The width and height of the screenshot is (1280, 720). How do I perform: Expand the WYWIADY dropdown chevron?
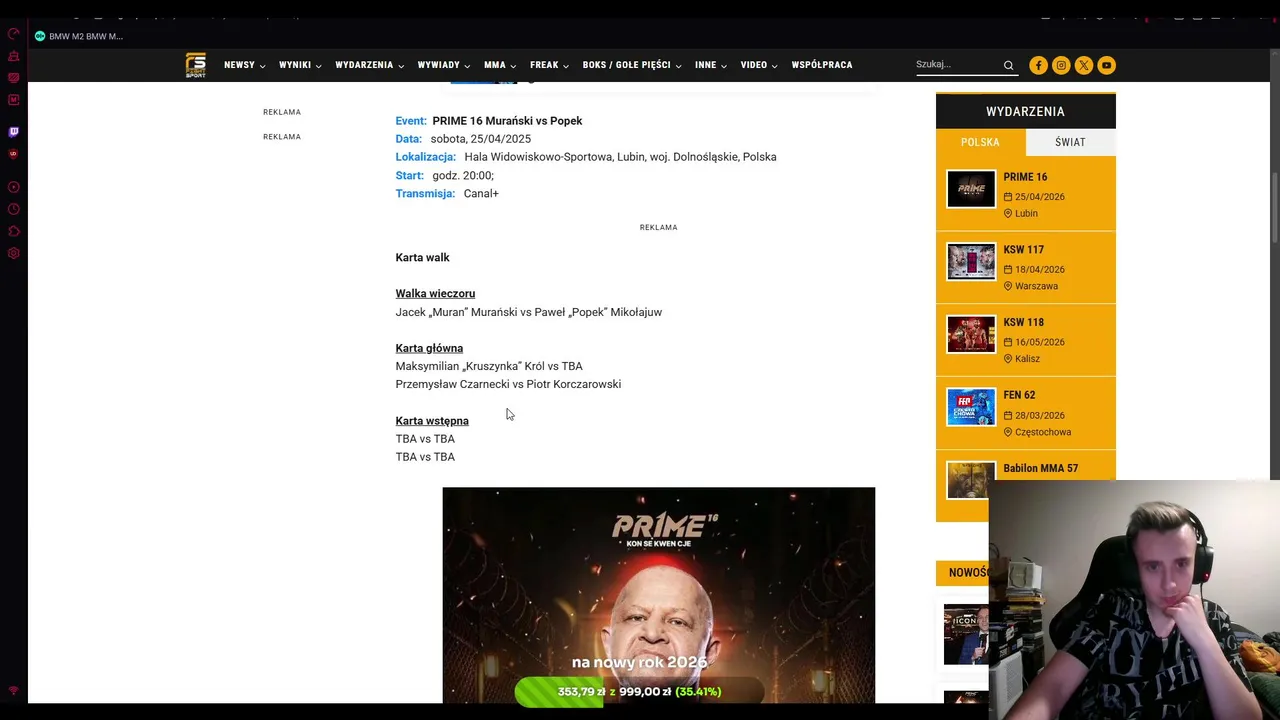point(467,66)
